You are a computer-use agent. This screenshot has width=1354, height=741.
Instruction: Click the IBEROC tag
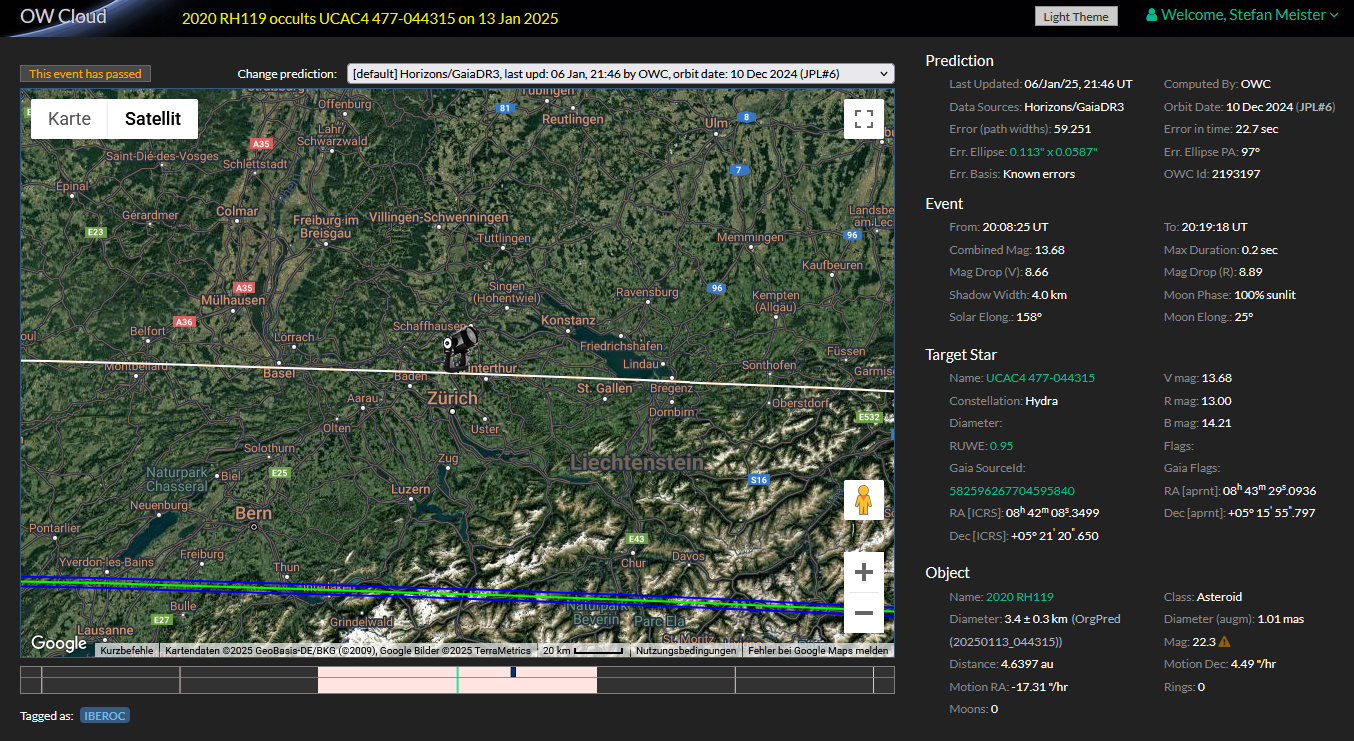point(105,715)
